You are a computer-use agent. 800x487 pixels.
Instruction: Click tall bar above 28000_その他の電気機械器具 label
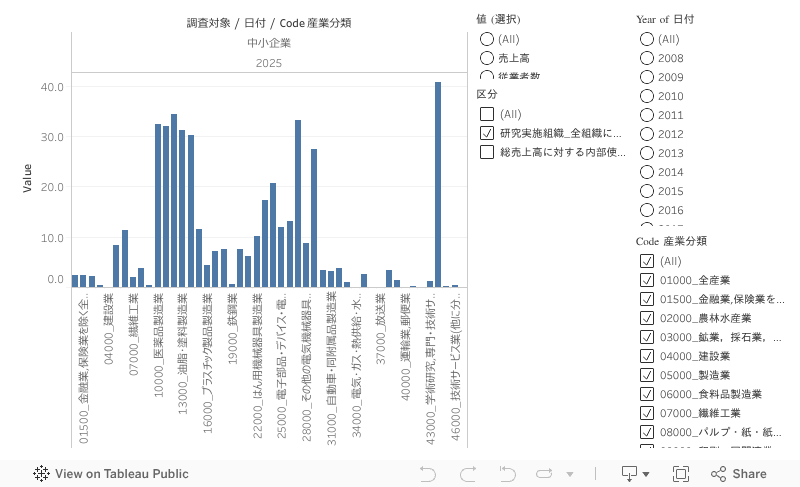click(x=298, y=203)
